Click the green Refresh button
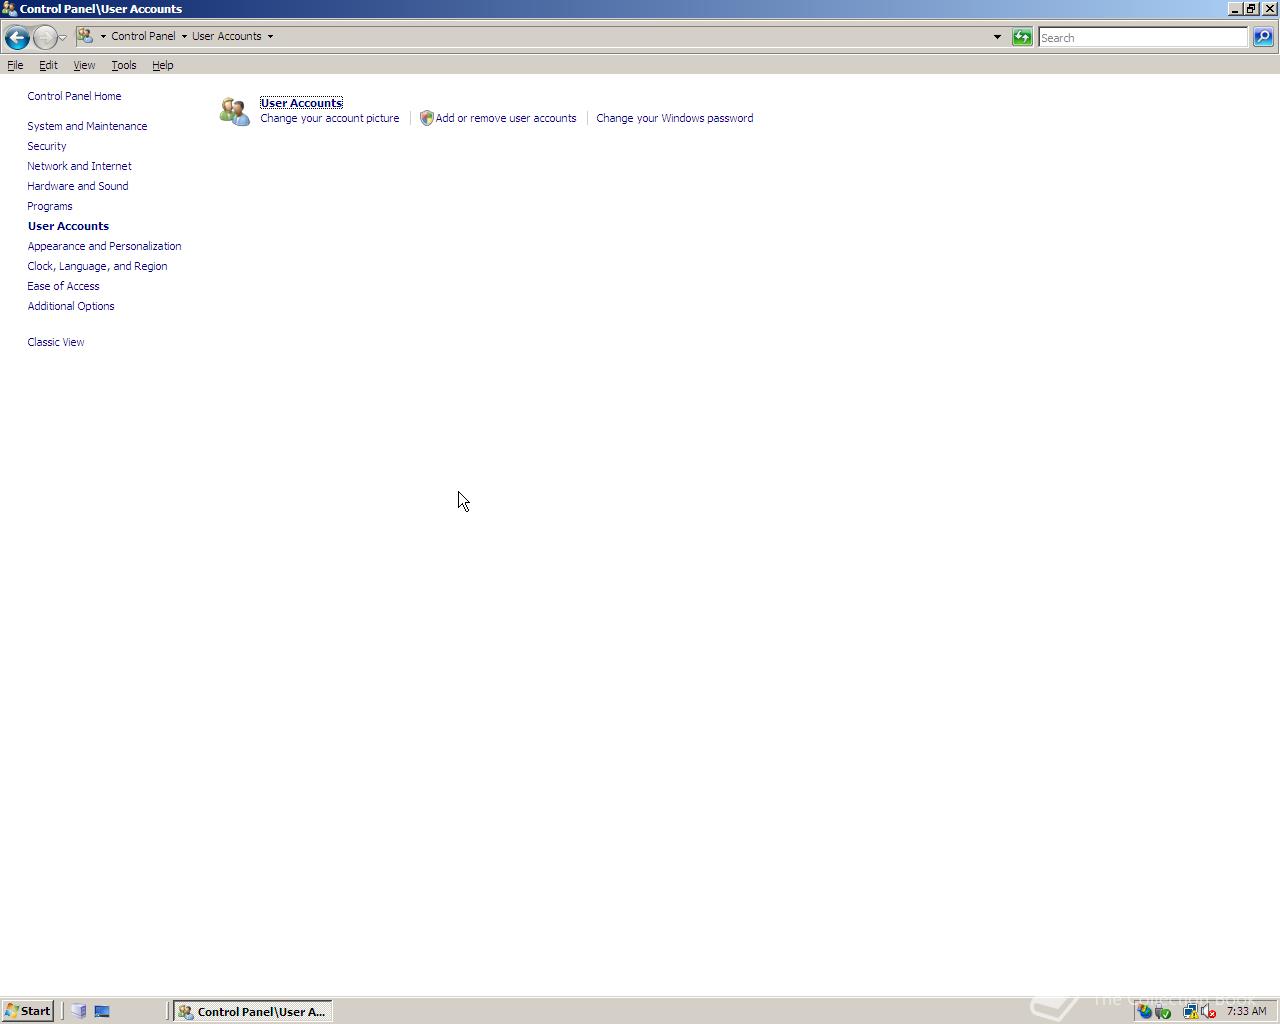 point(1022,37)
